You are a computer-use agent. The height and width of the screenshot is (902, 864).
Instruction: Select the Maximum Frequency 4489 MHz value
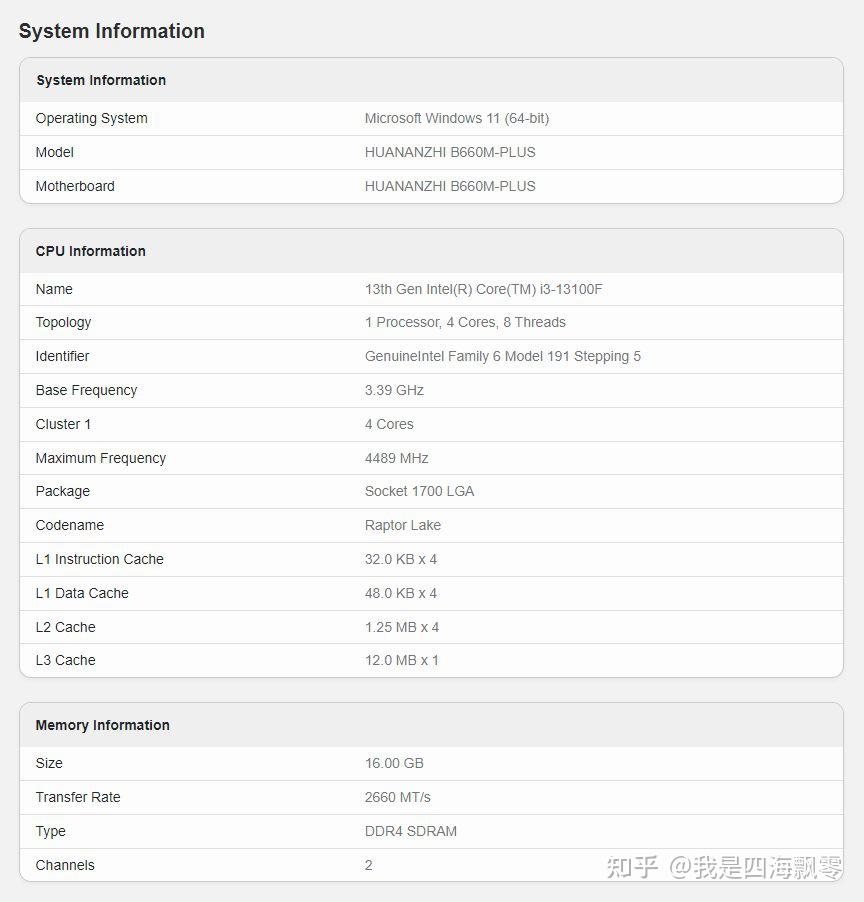coord(396,458)
